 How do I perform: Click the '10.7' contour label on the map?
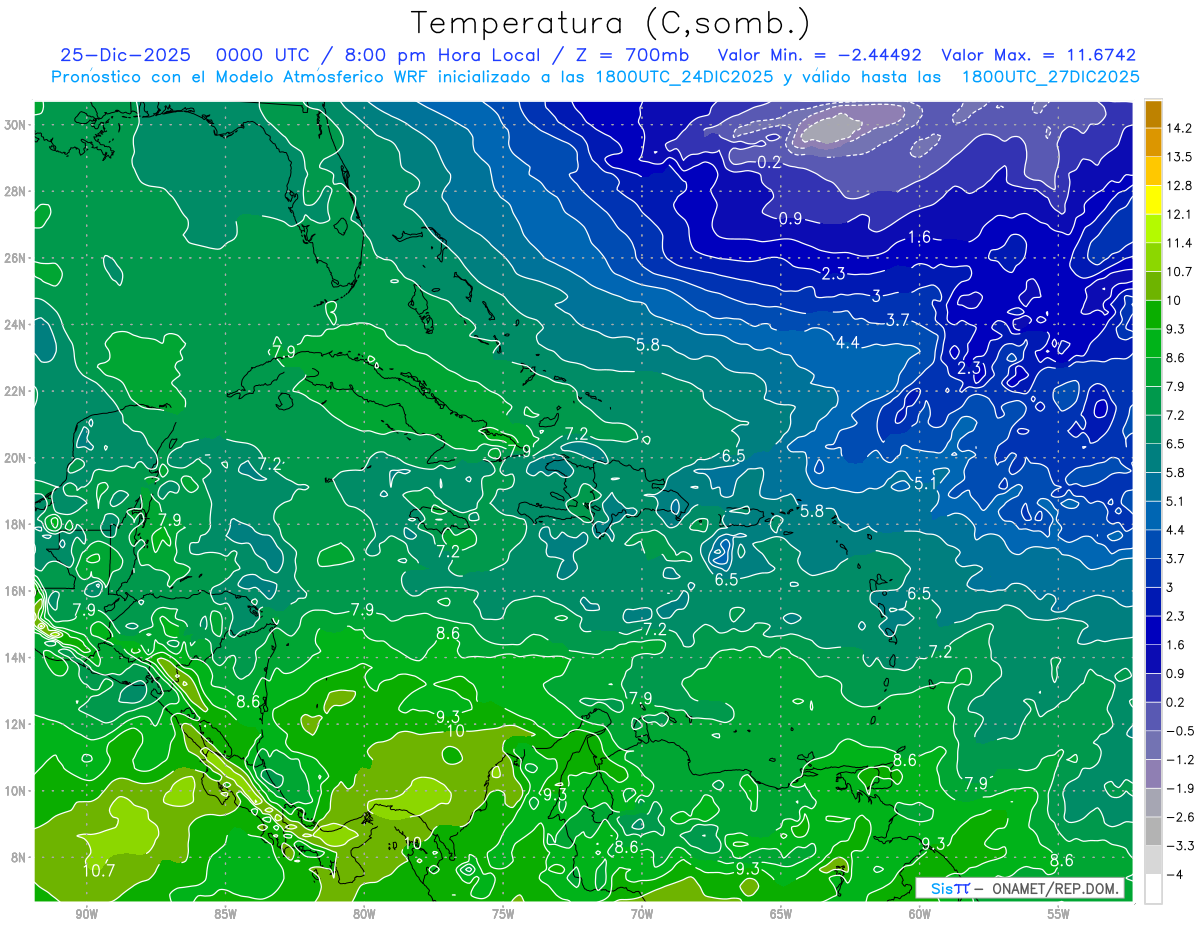pos(98,871)
